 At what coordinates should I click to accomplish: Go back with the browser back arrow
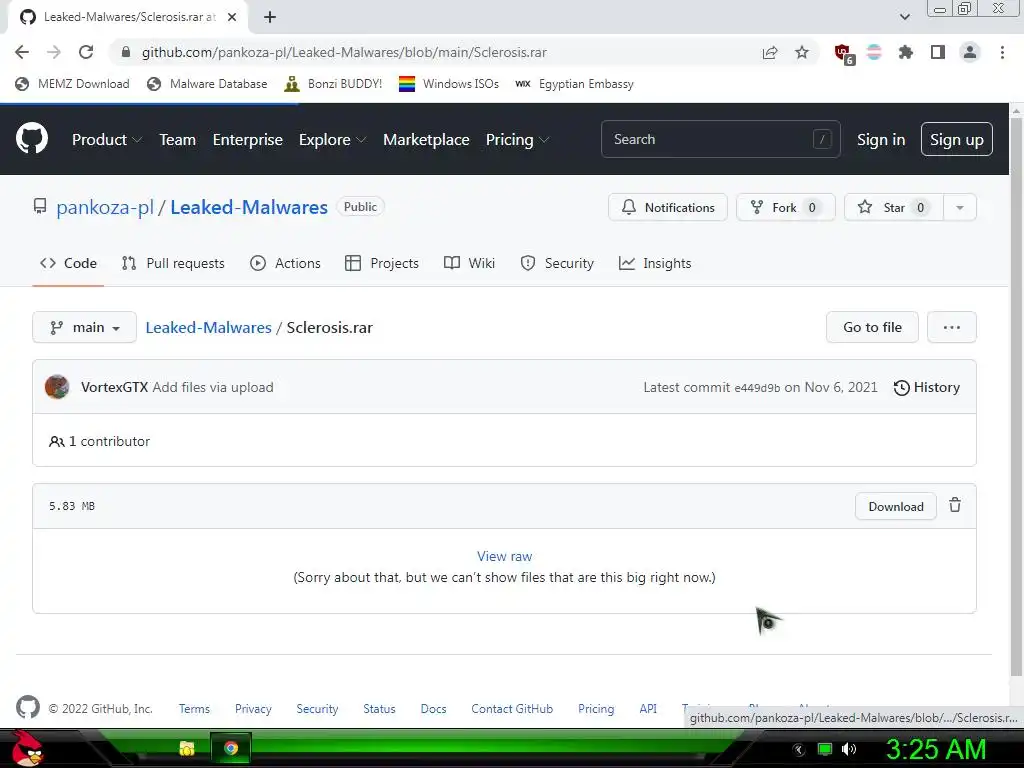22,52
